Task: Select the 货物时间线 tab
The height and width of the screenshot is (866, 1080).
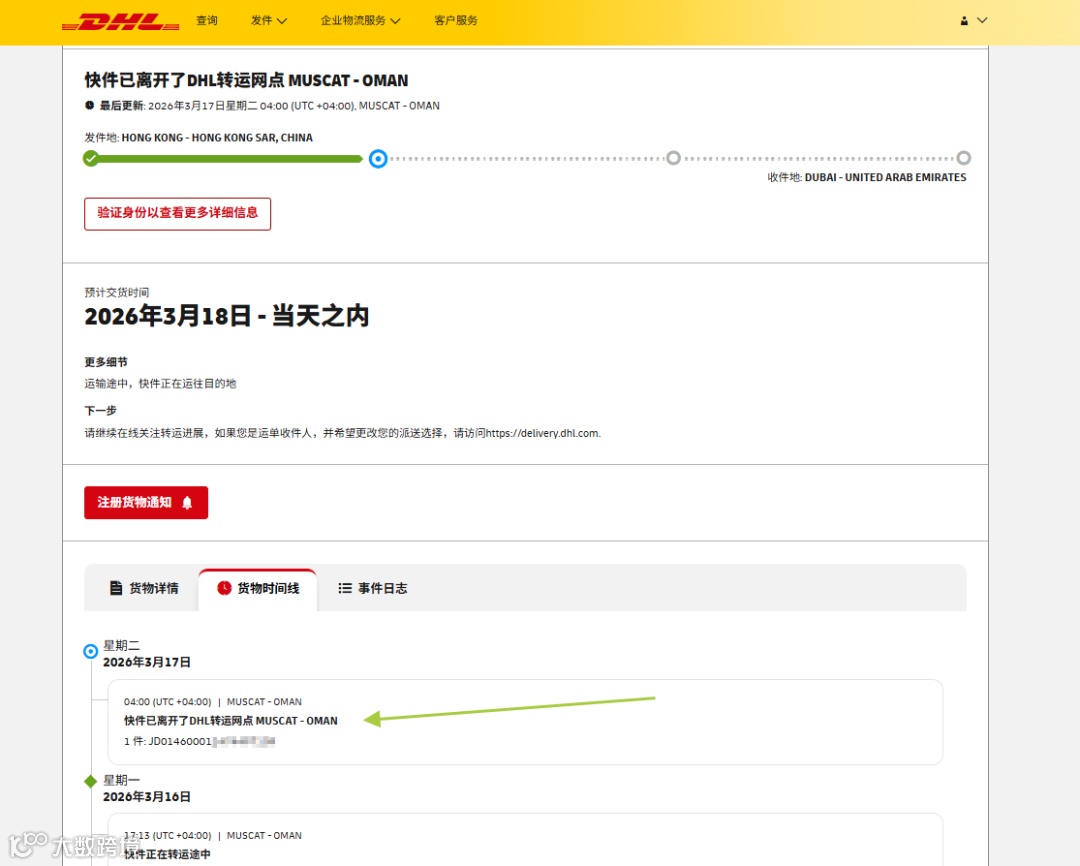Action: pyautogui.click(x=258, y=588)
